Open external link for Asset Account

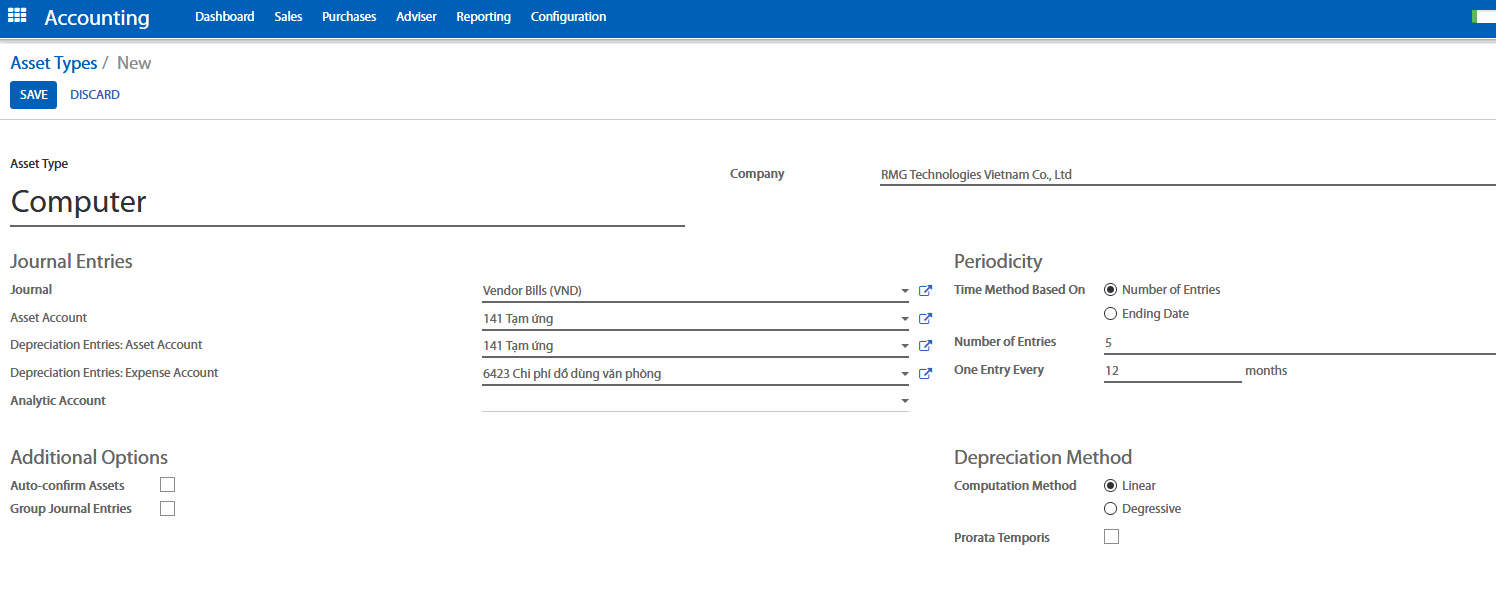(925, 319)
